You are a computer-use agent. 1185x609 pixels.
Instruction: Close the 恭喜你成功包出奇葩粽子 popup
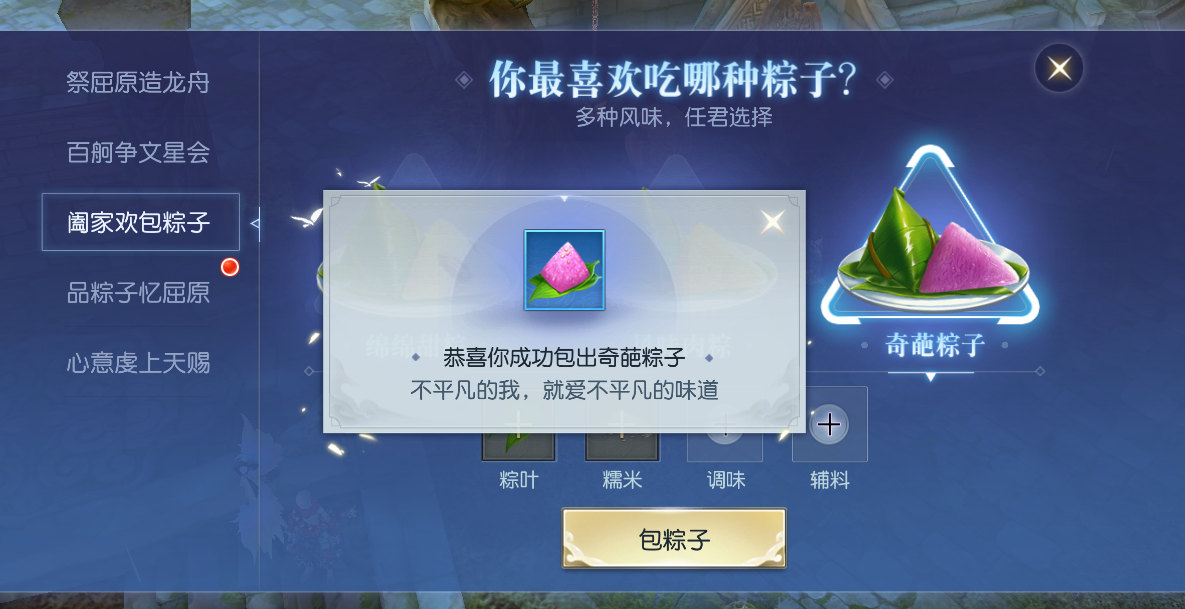pyautogui.click(x=772, y=222)
